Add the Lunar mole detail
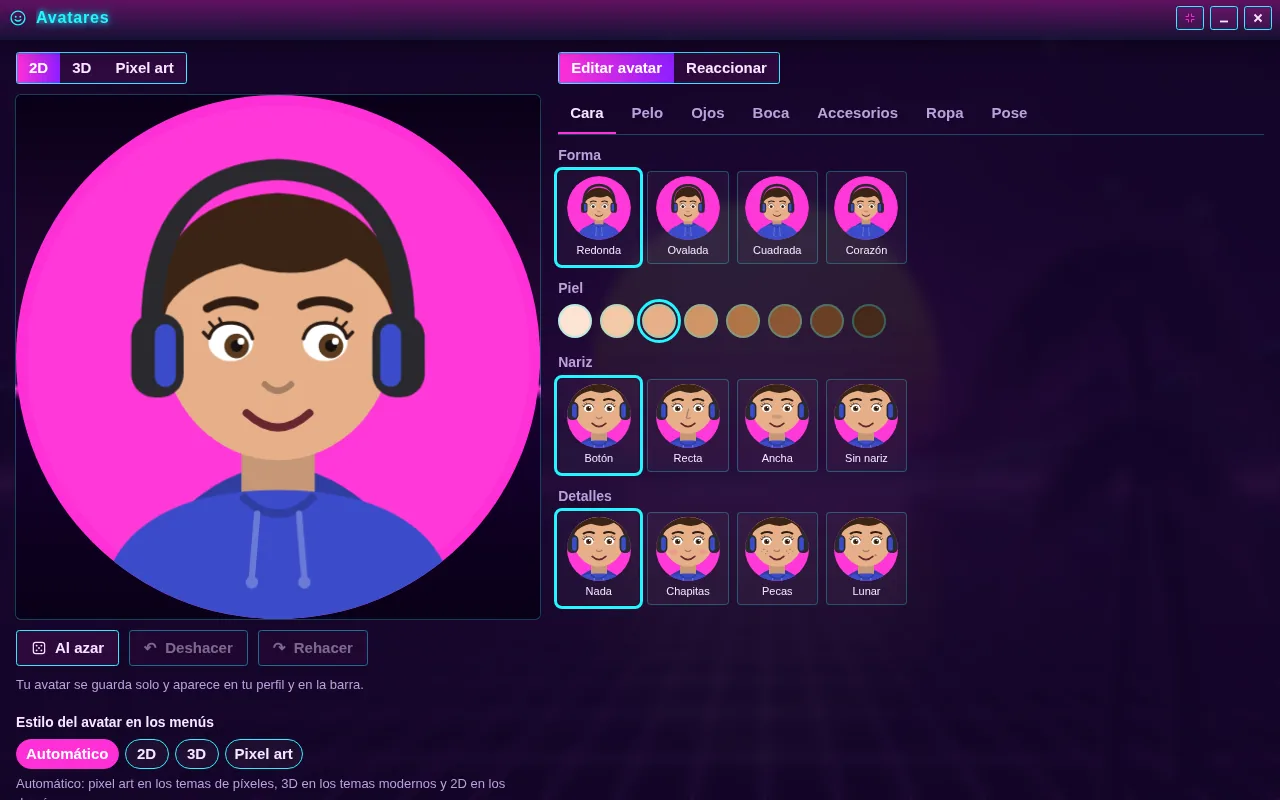1280x800 pixels. (x=866, y=558)
